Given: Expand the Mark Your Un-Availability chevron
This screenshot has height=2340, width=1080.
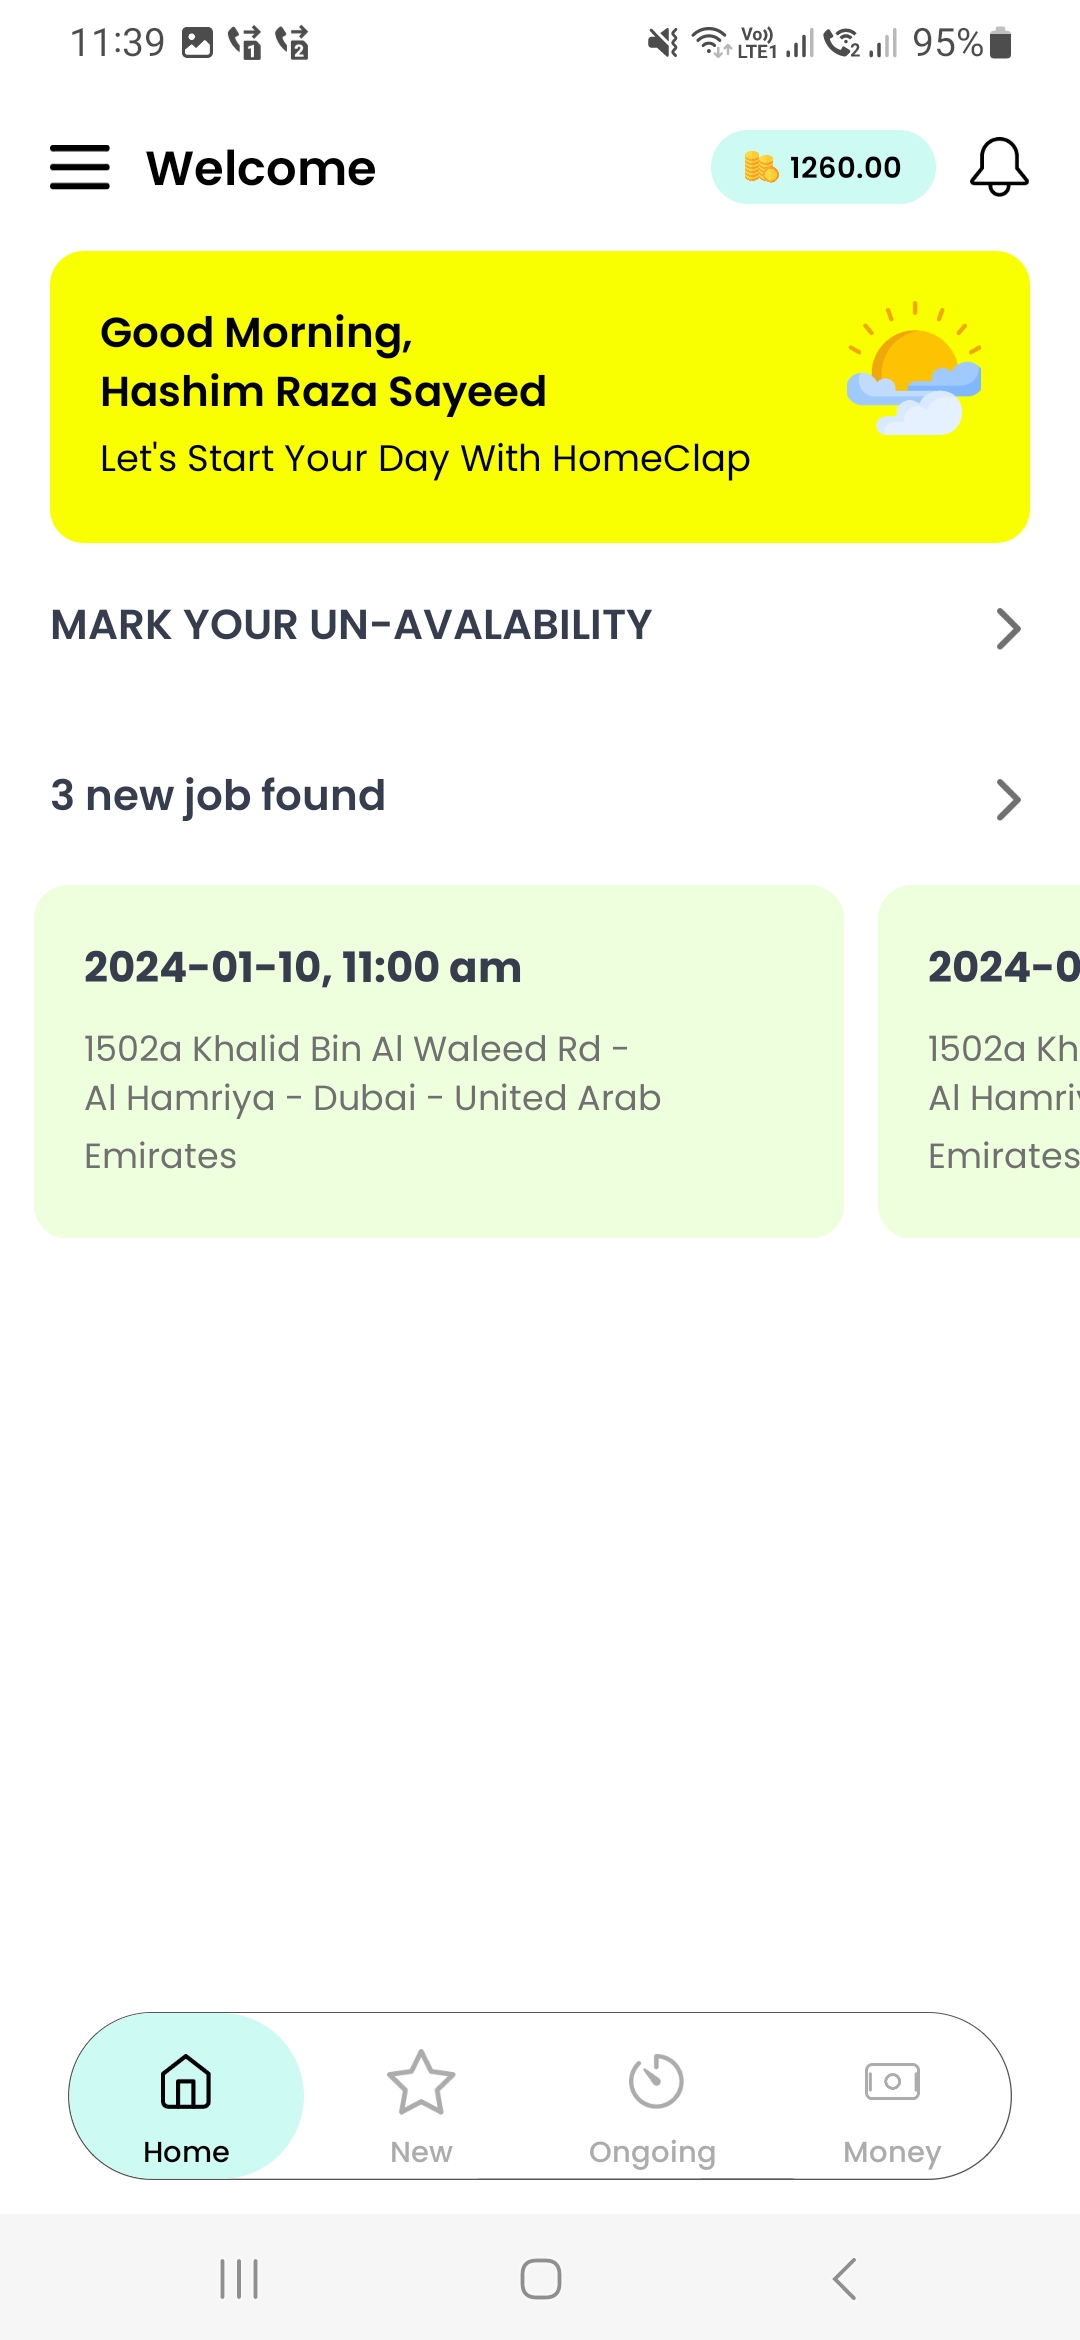Looking at the screenshot, I should click(1008, 629).
